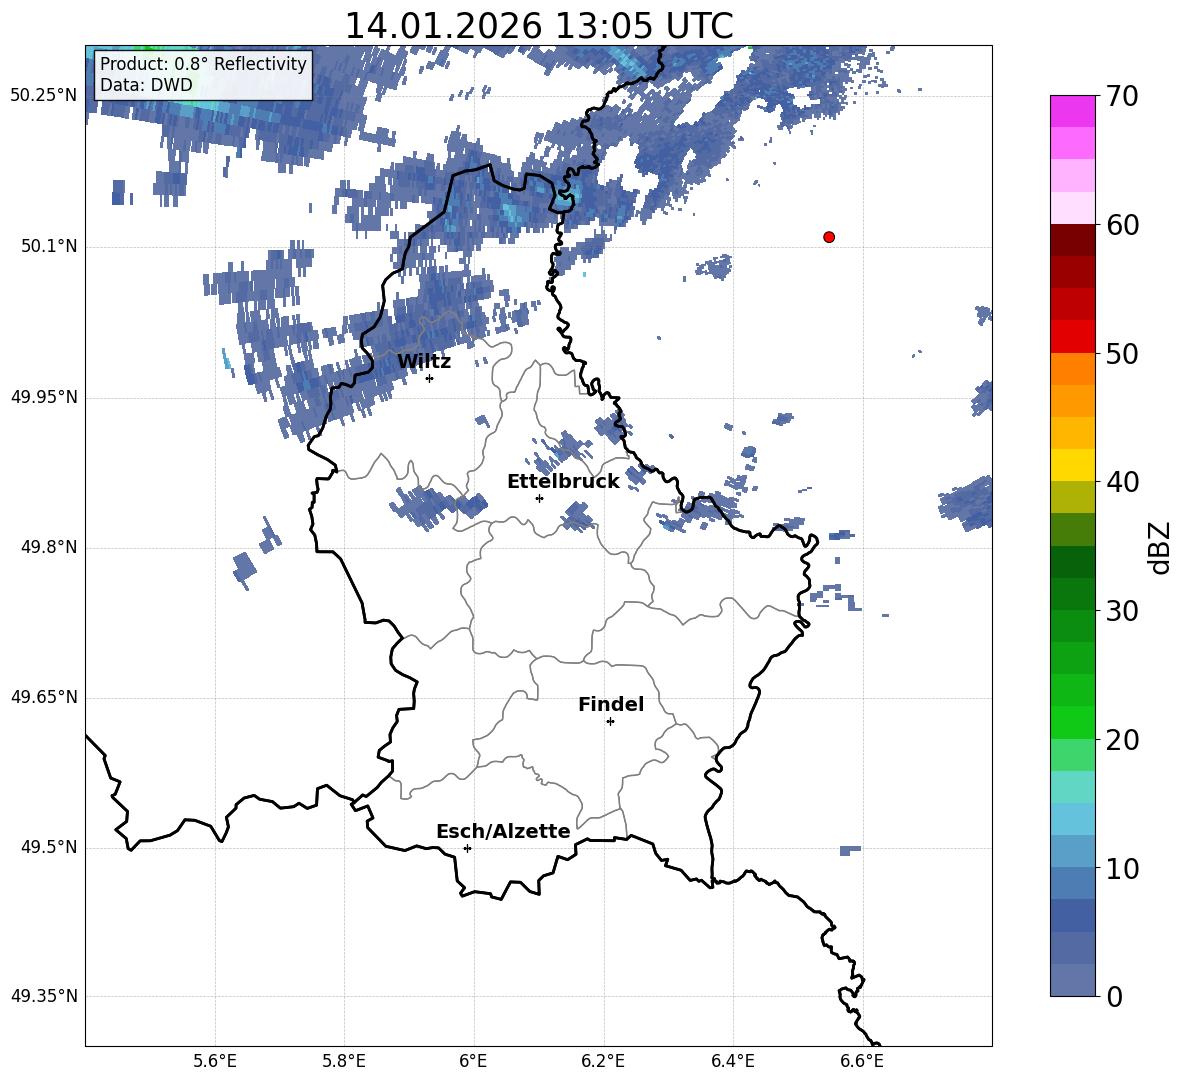
Task: Select the Esch/Alzette city label
Action: point(503,832)
